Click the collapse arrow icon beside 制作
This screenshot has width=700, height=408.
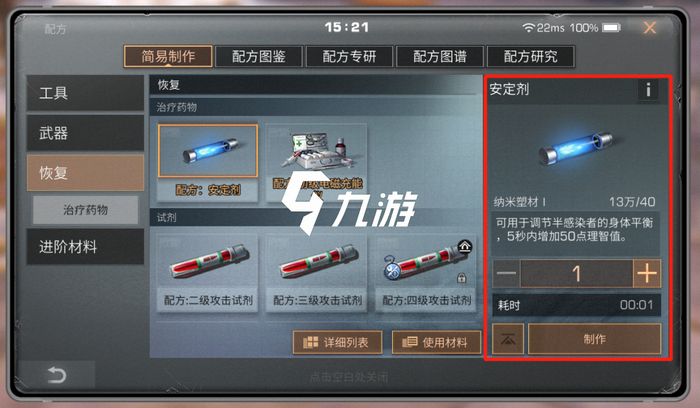pos(508,339)
